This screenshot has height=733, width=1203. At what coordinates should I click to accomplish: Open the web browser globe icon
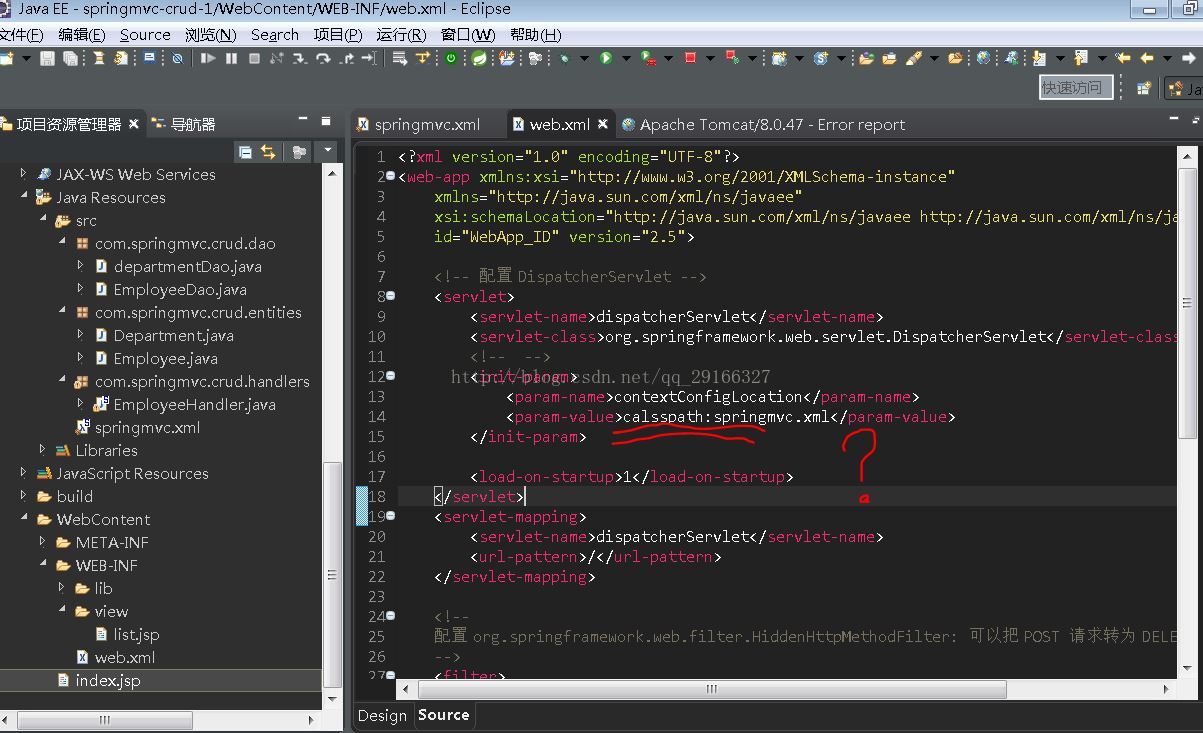(984, 59)
